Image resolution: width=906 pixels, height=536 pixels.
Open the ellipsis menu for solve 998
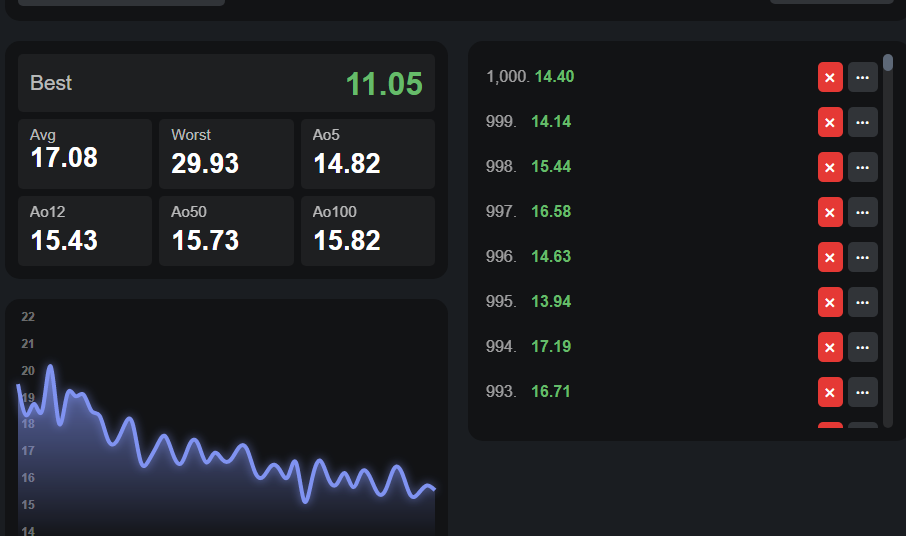(863, 168)
